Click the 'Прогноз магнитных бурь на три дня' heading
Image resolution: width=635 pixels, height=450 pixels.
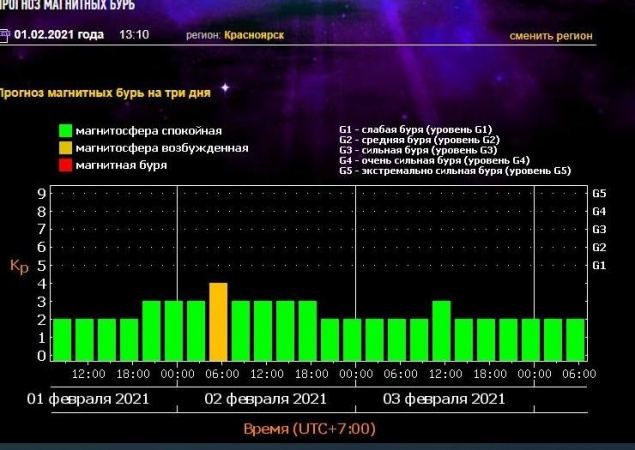pos(105,93)
